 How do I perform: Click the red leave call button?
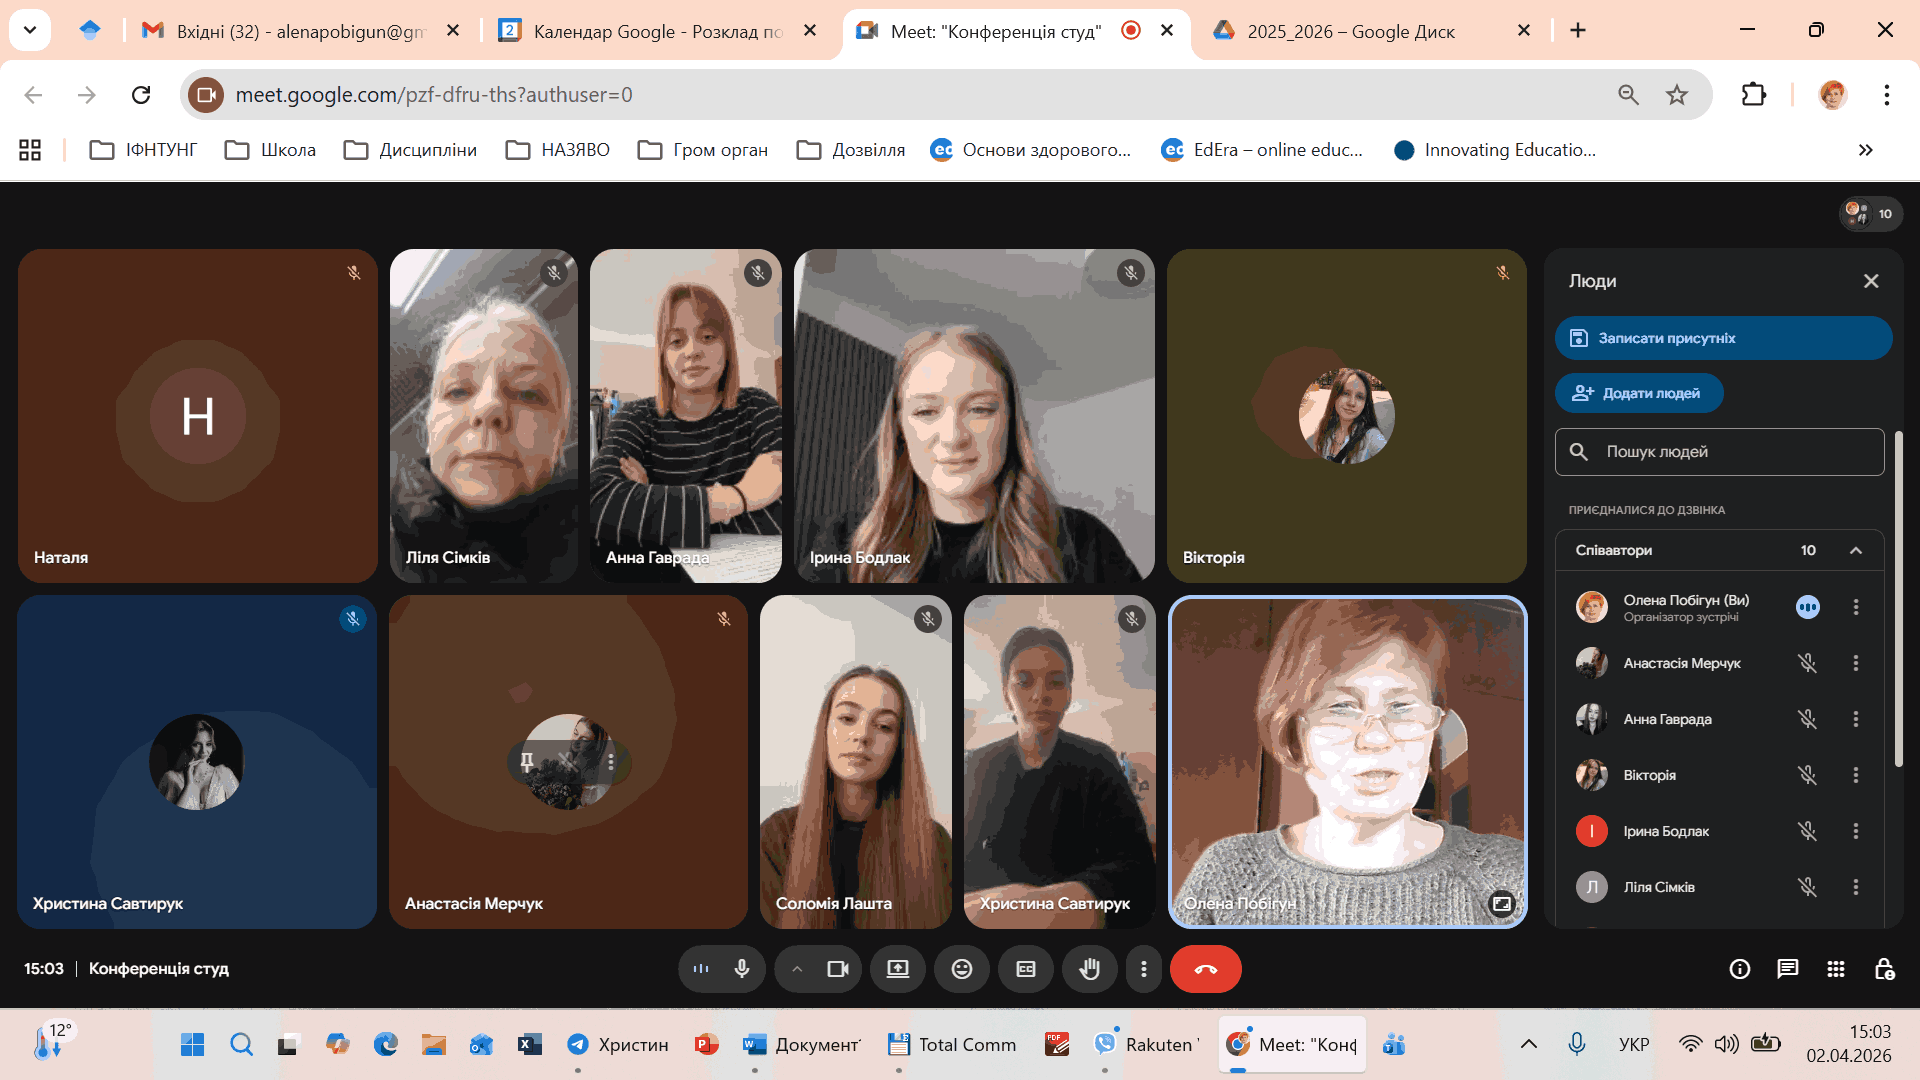1205,969
